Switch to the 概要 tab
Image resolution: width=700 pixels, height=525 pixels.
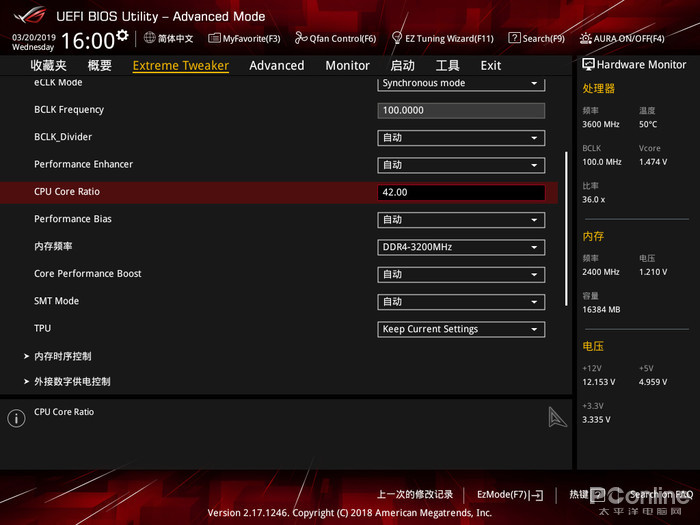(x=100, y=66)
